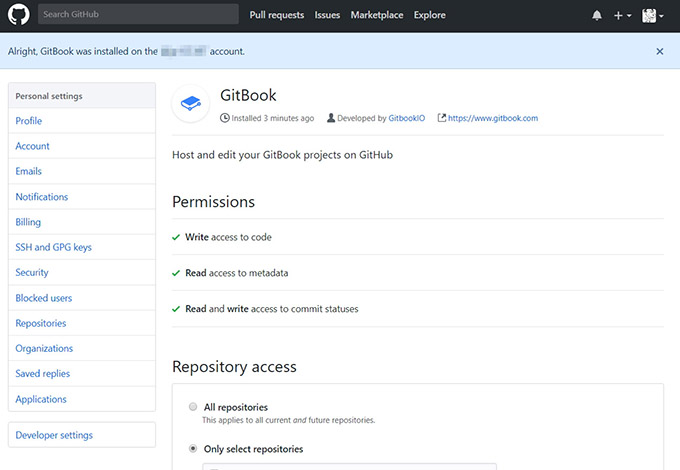This screenshot has height=470, width=680.
Task: Open Blocked users settings
Action: pos(82,298)
